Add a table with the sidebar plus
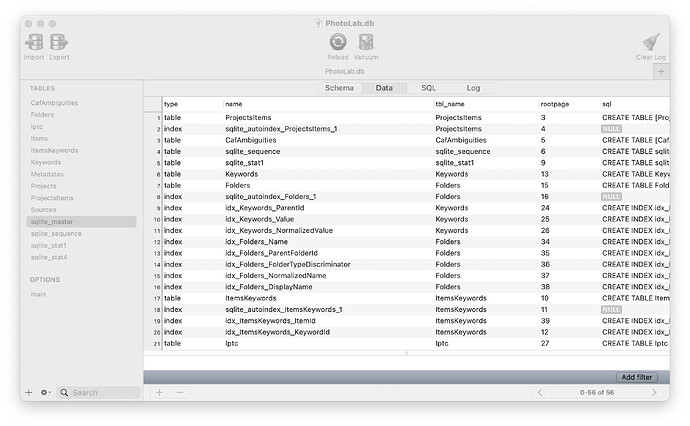 coord(29,393)
